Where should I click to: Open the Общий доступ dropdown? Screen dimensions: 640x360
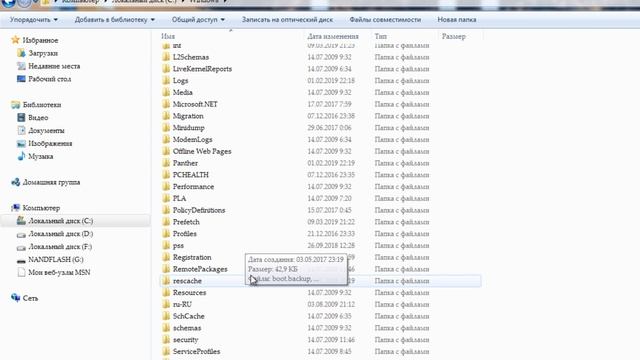pyautogui.click(x=198, y=20)
